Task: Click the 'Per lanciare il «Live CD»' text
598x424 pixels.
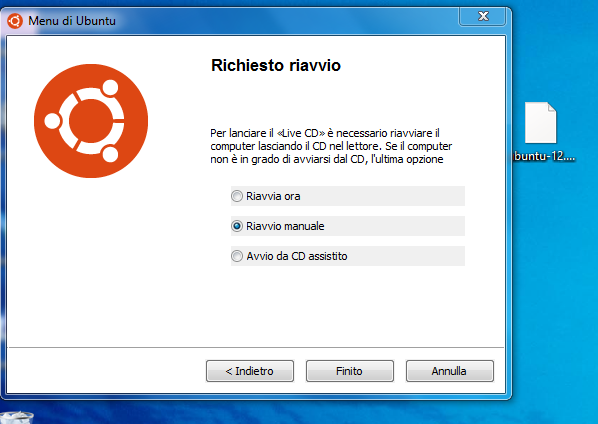Action: pos(268,133)
